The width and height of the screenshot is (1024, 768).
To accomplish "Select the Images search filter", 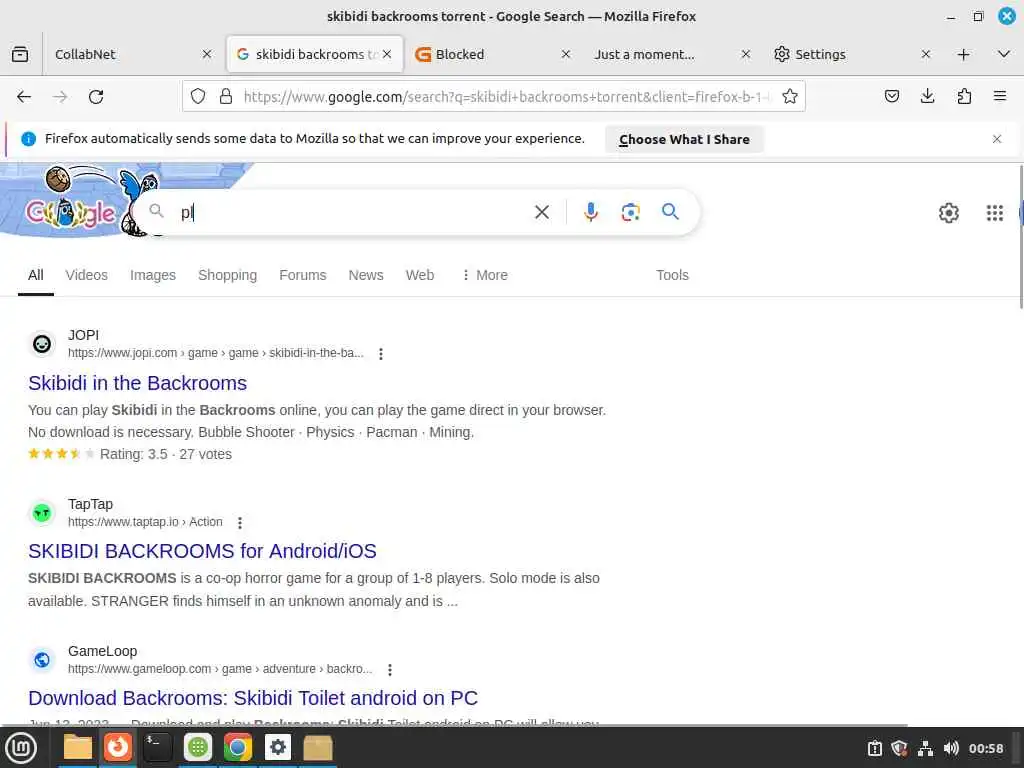I will click(153, 275).
